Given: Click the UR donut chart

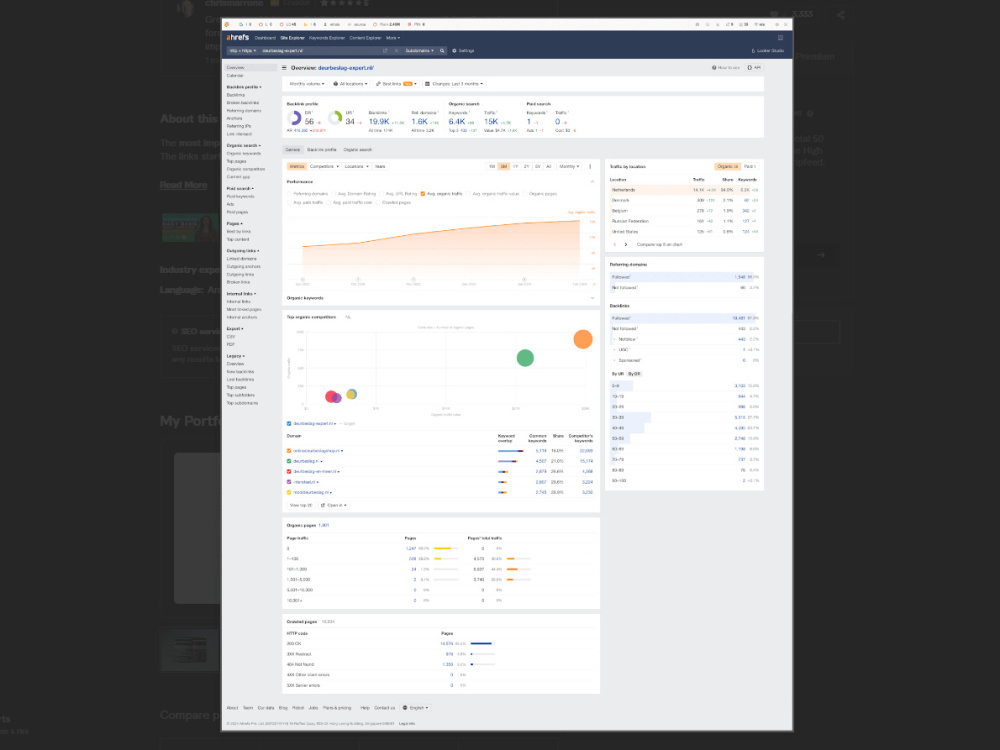Looking at the screenshot, I should point(335,117).
